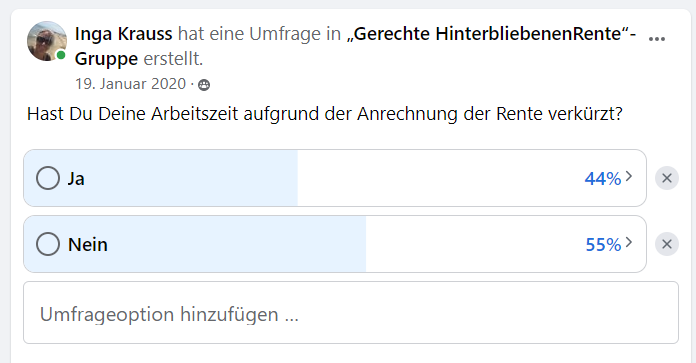Click the green online status dot
This screenshot has width=696, height=363.
pos(61,55)
